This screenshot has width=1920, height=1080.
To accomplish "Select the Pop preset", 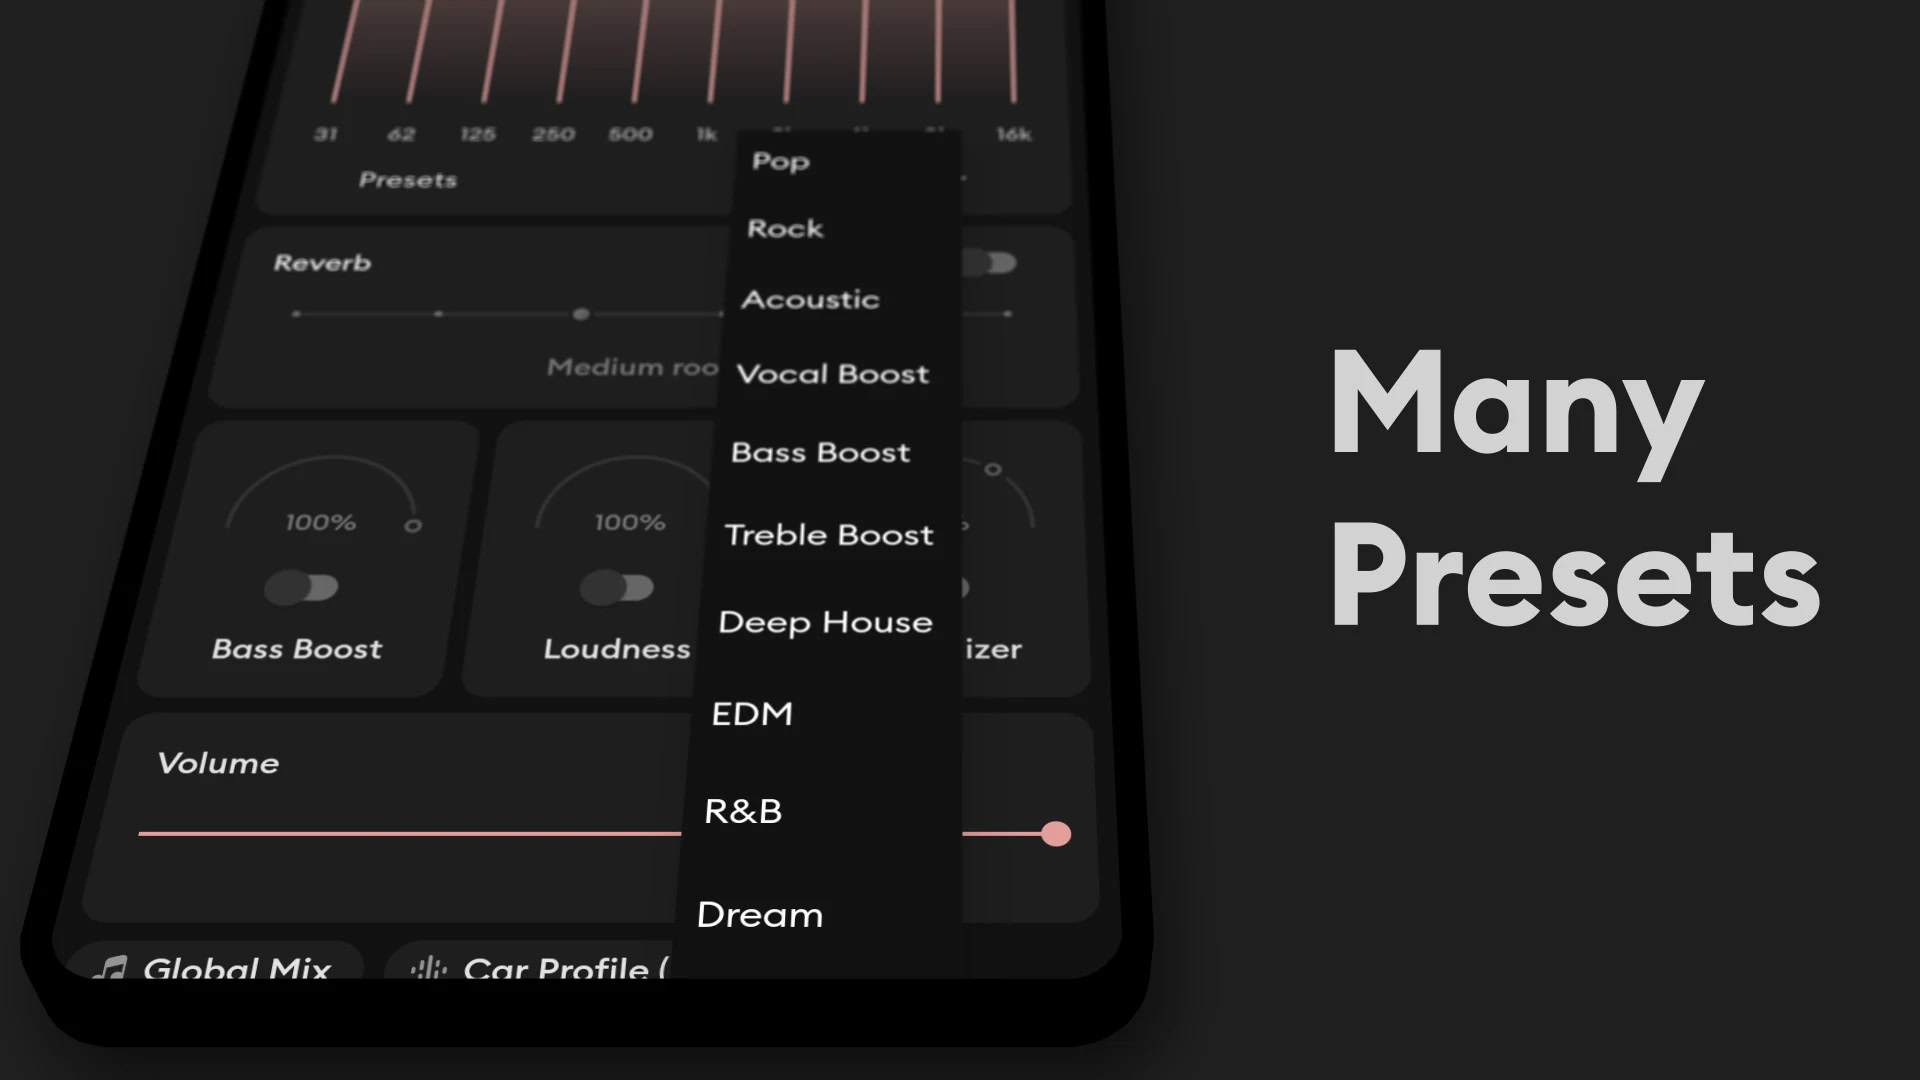I will coord(781,160).
